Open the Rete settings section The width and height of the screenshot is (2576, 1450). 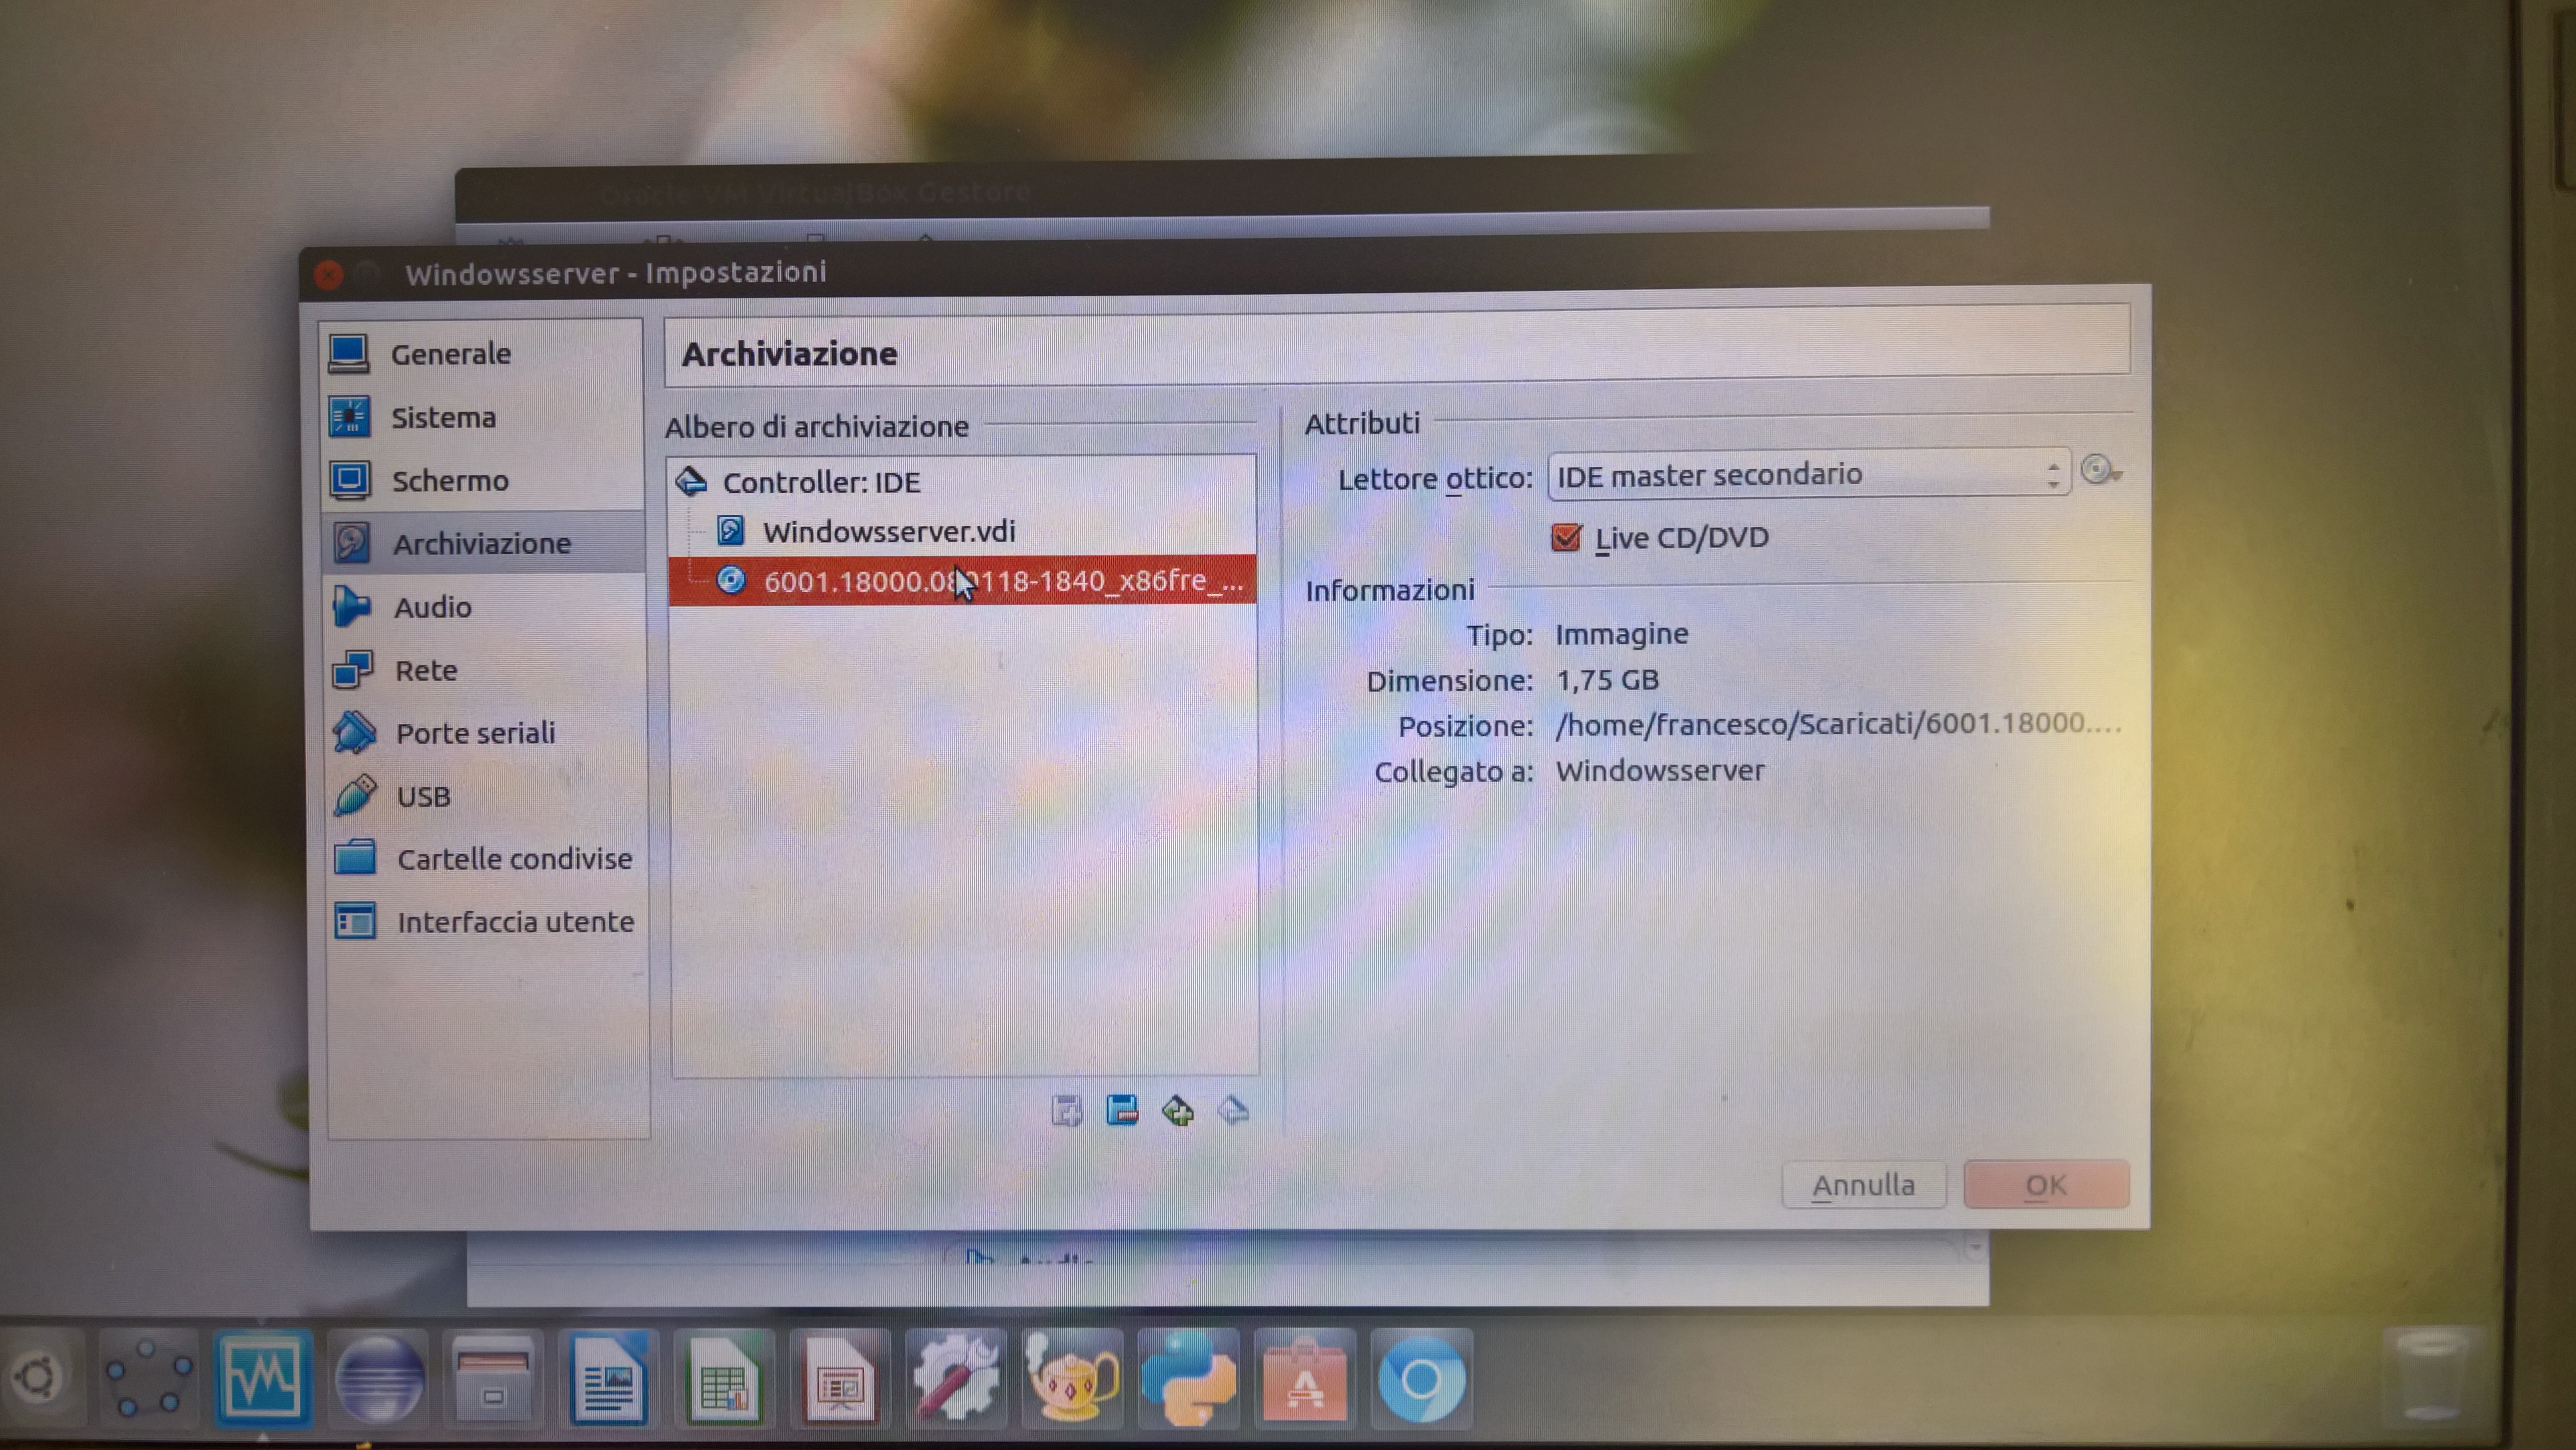click(483, 670)
